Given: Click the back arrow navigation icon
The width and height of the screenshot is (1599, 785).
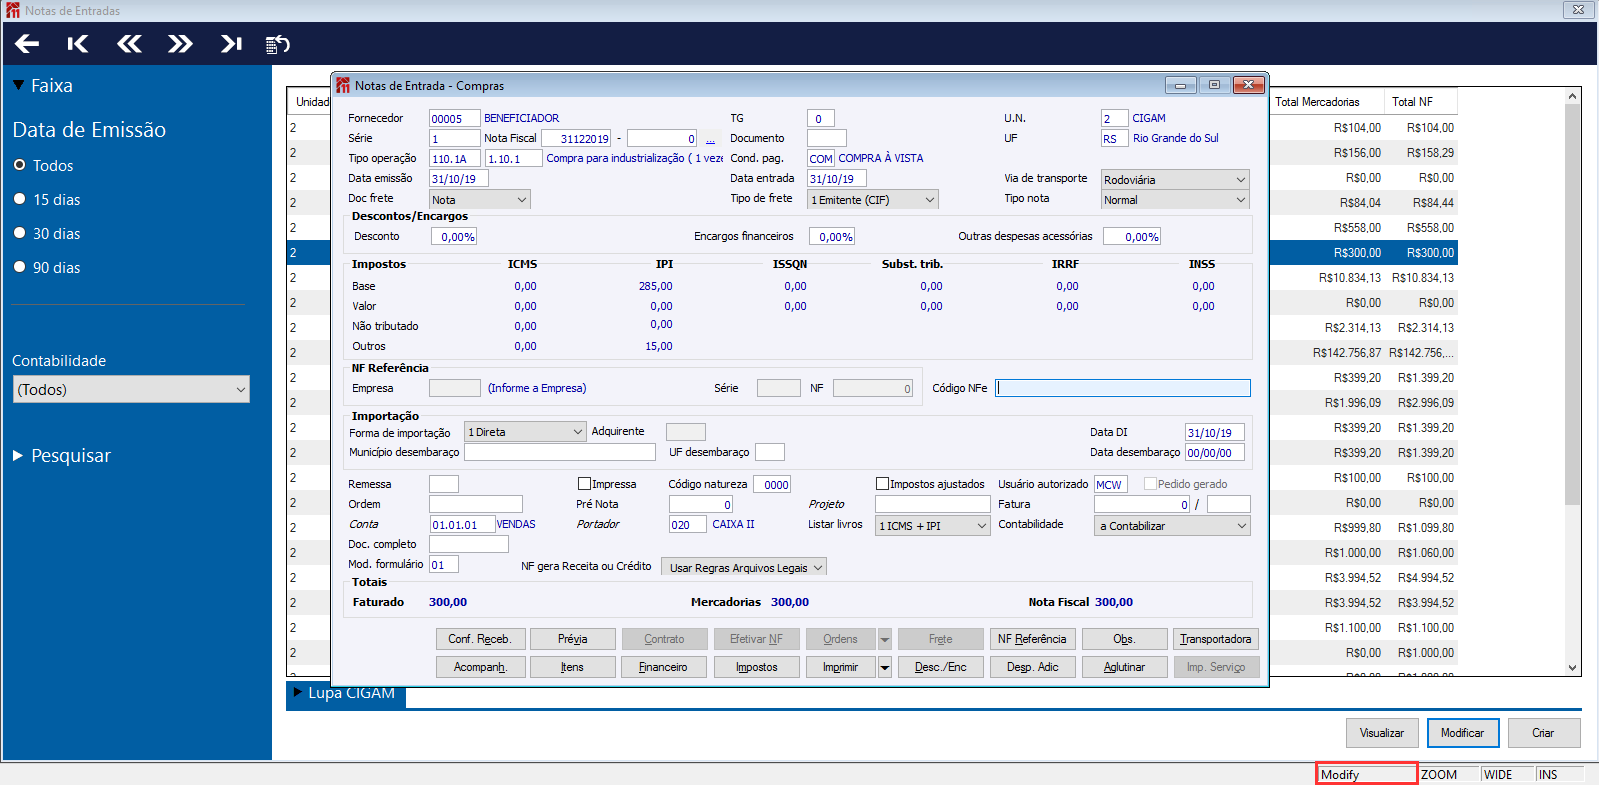Looking at the screenshot, I should [x=27, y=44].
